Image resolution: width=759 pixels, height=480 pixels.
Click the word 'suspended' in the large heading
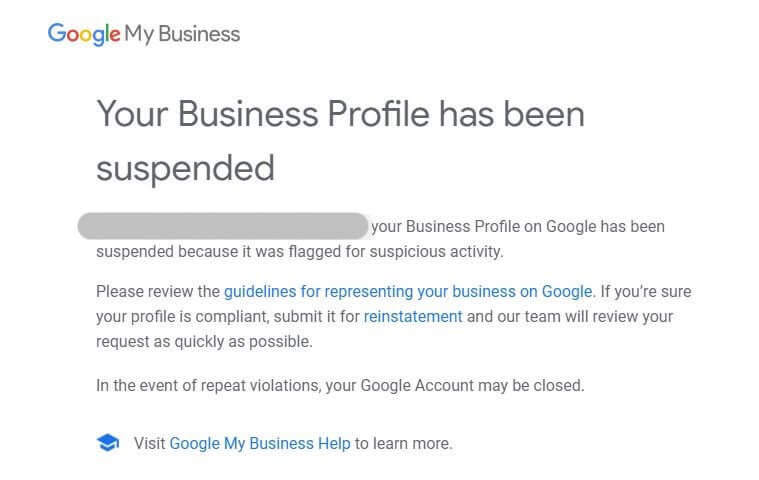click(185, 168)
